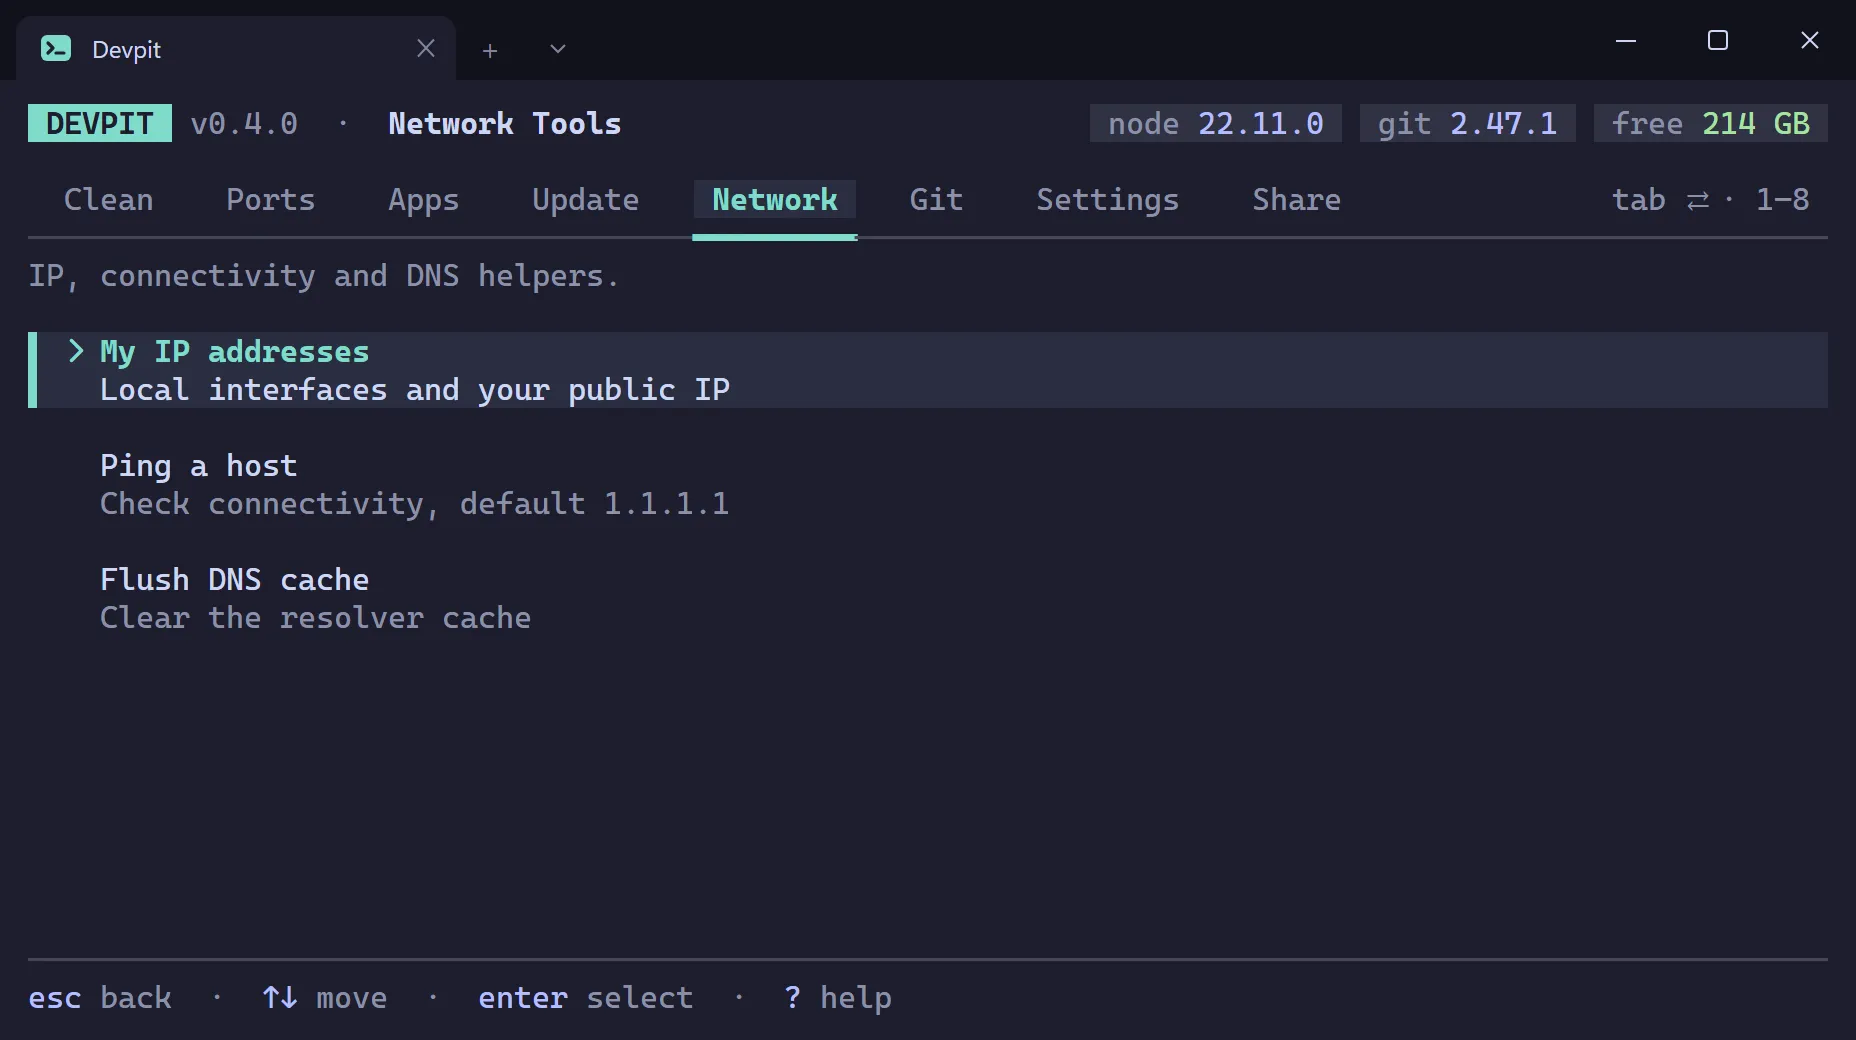Maximize the terminal window
This screenshot has height=1040, width=1856.
(x=1718, y=40)
